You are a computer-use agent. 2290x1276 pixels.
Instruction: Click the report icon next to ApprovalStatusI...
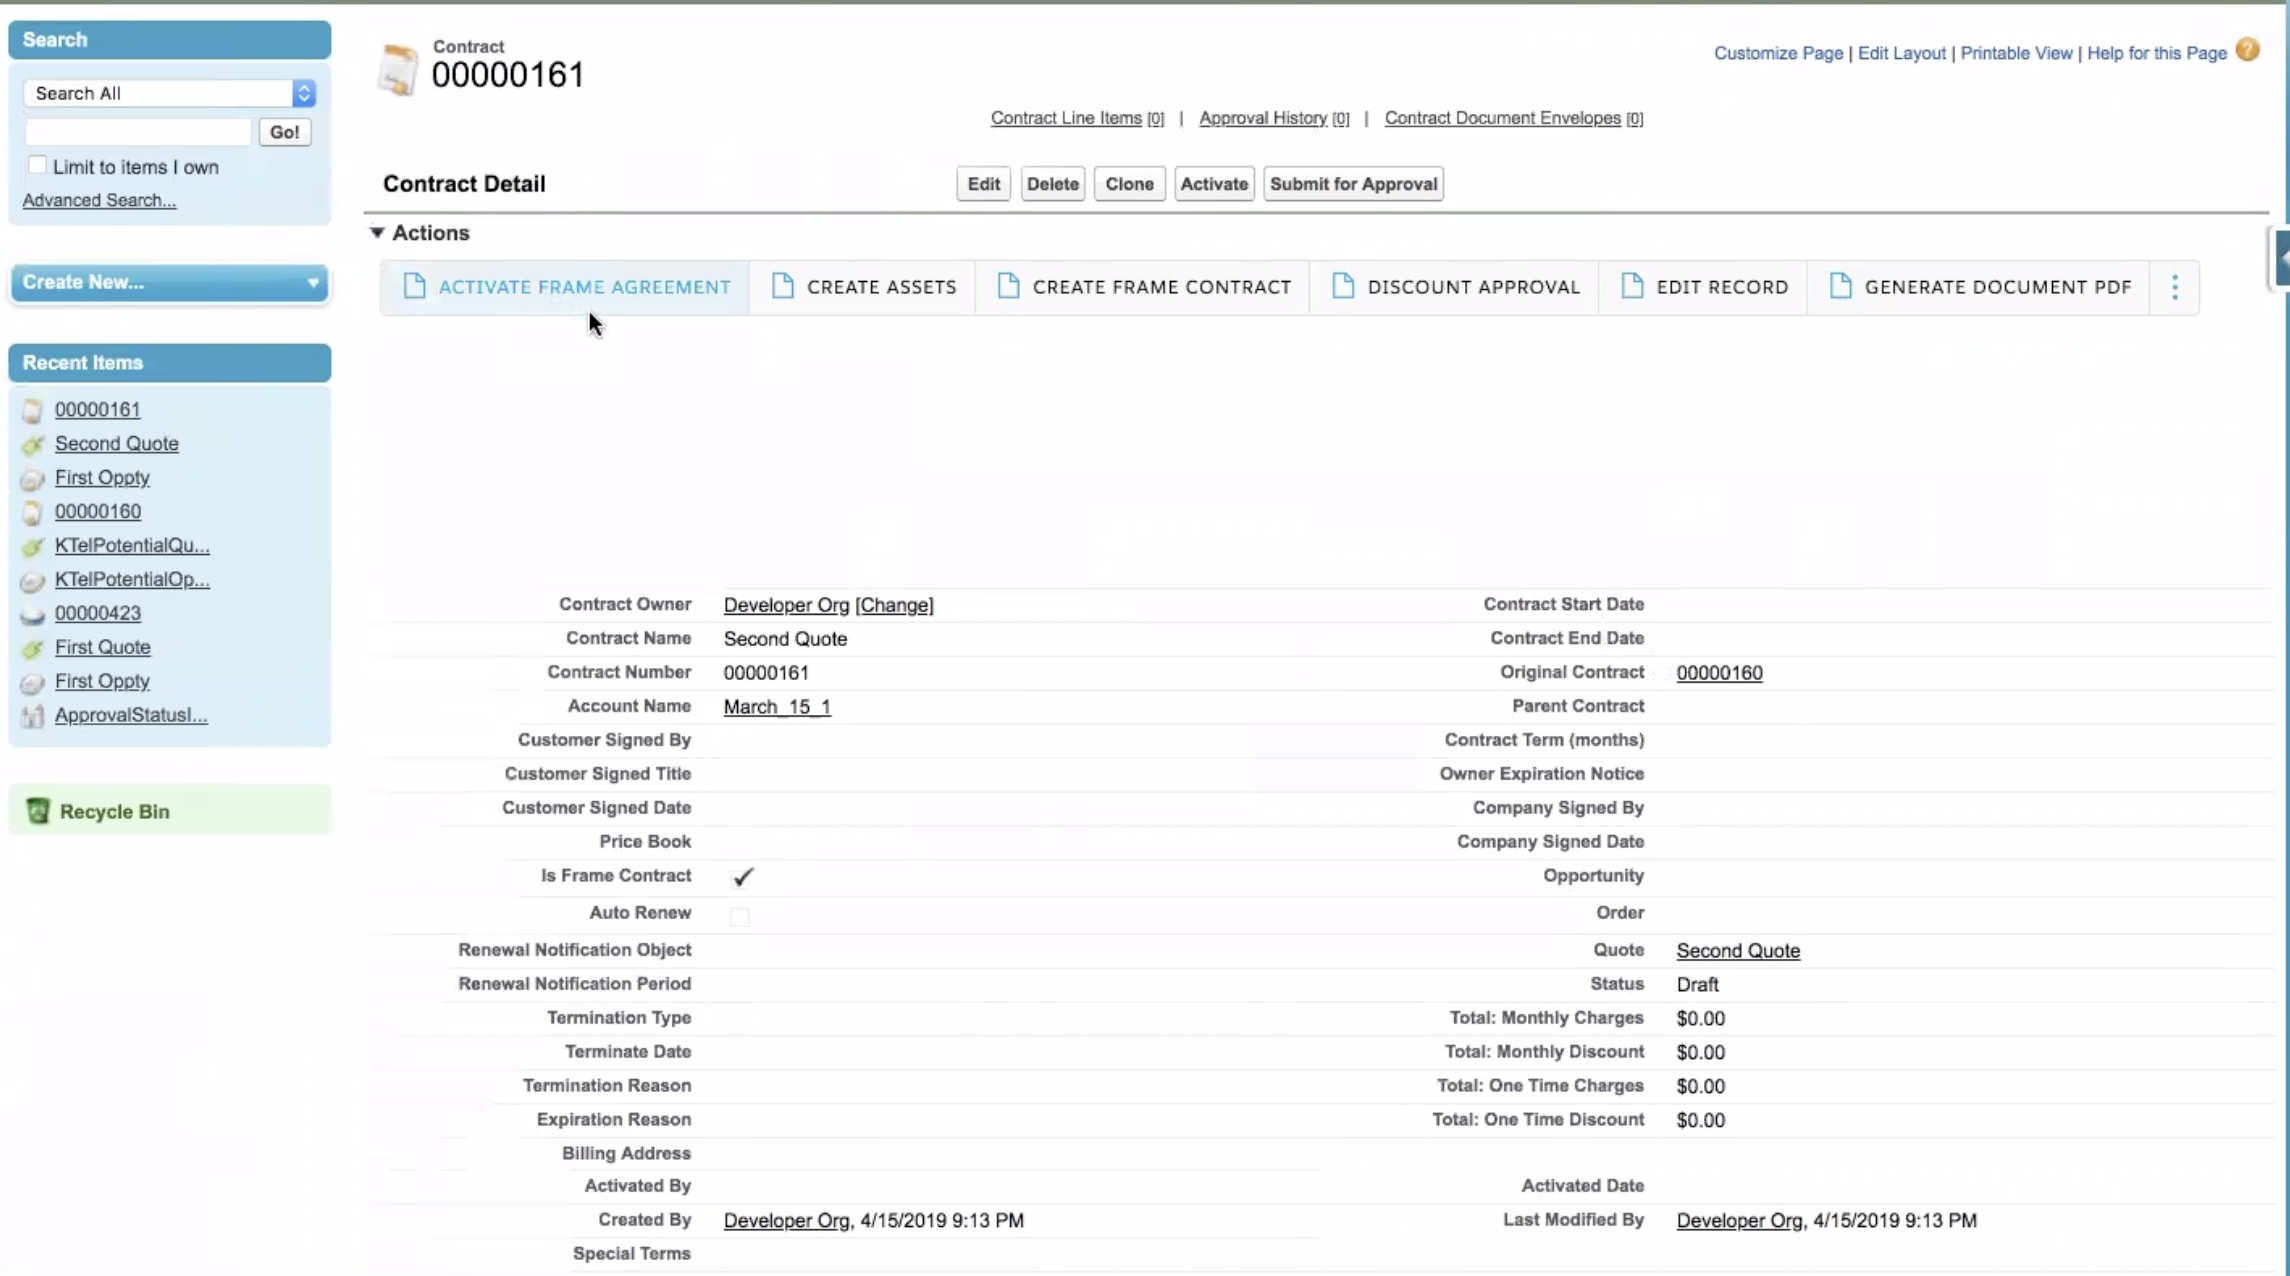pyautogui.click(x=33, y=716)
